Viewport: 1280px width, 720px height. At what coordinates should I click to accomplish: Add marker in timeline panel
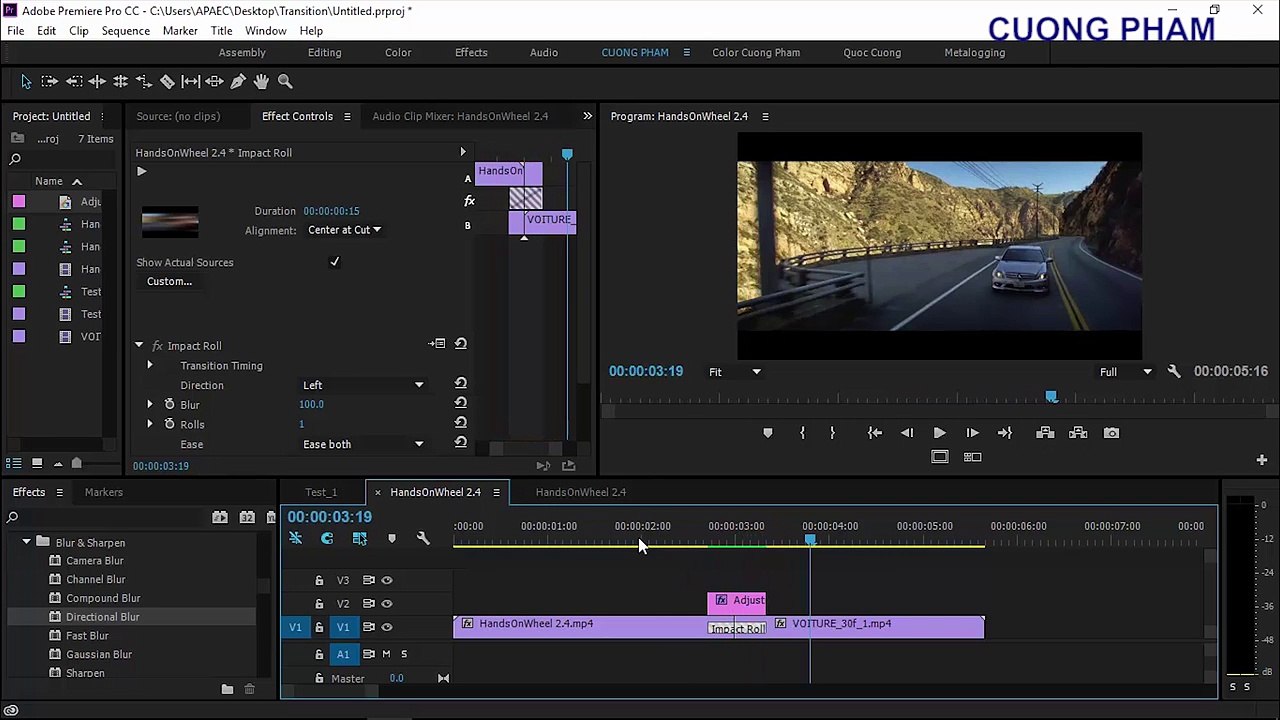pyautogui.click(x=392, y=538)
